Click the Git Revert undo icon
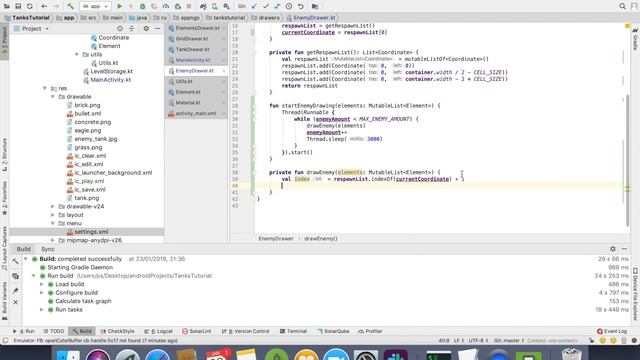Image resolution: width=640 pixels, height=360 pixels. point(300,6)
